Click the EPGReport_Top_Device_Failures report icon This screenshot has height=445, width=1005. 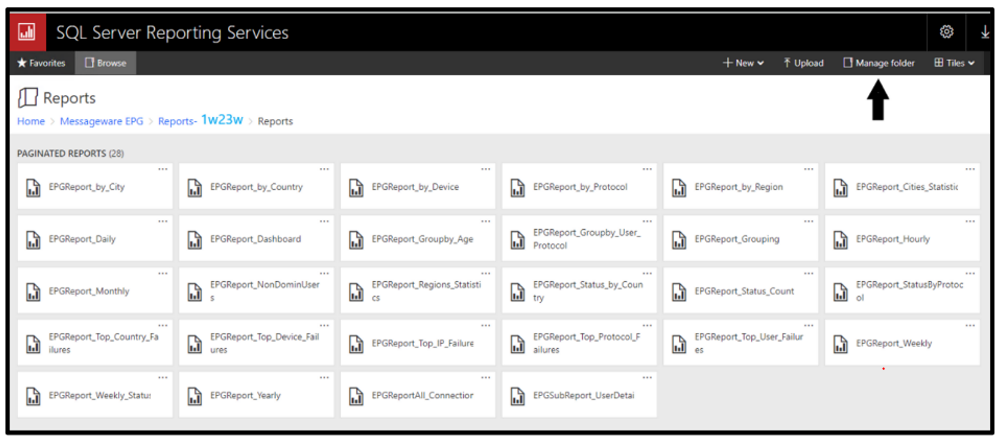point(194,344)
